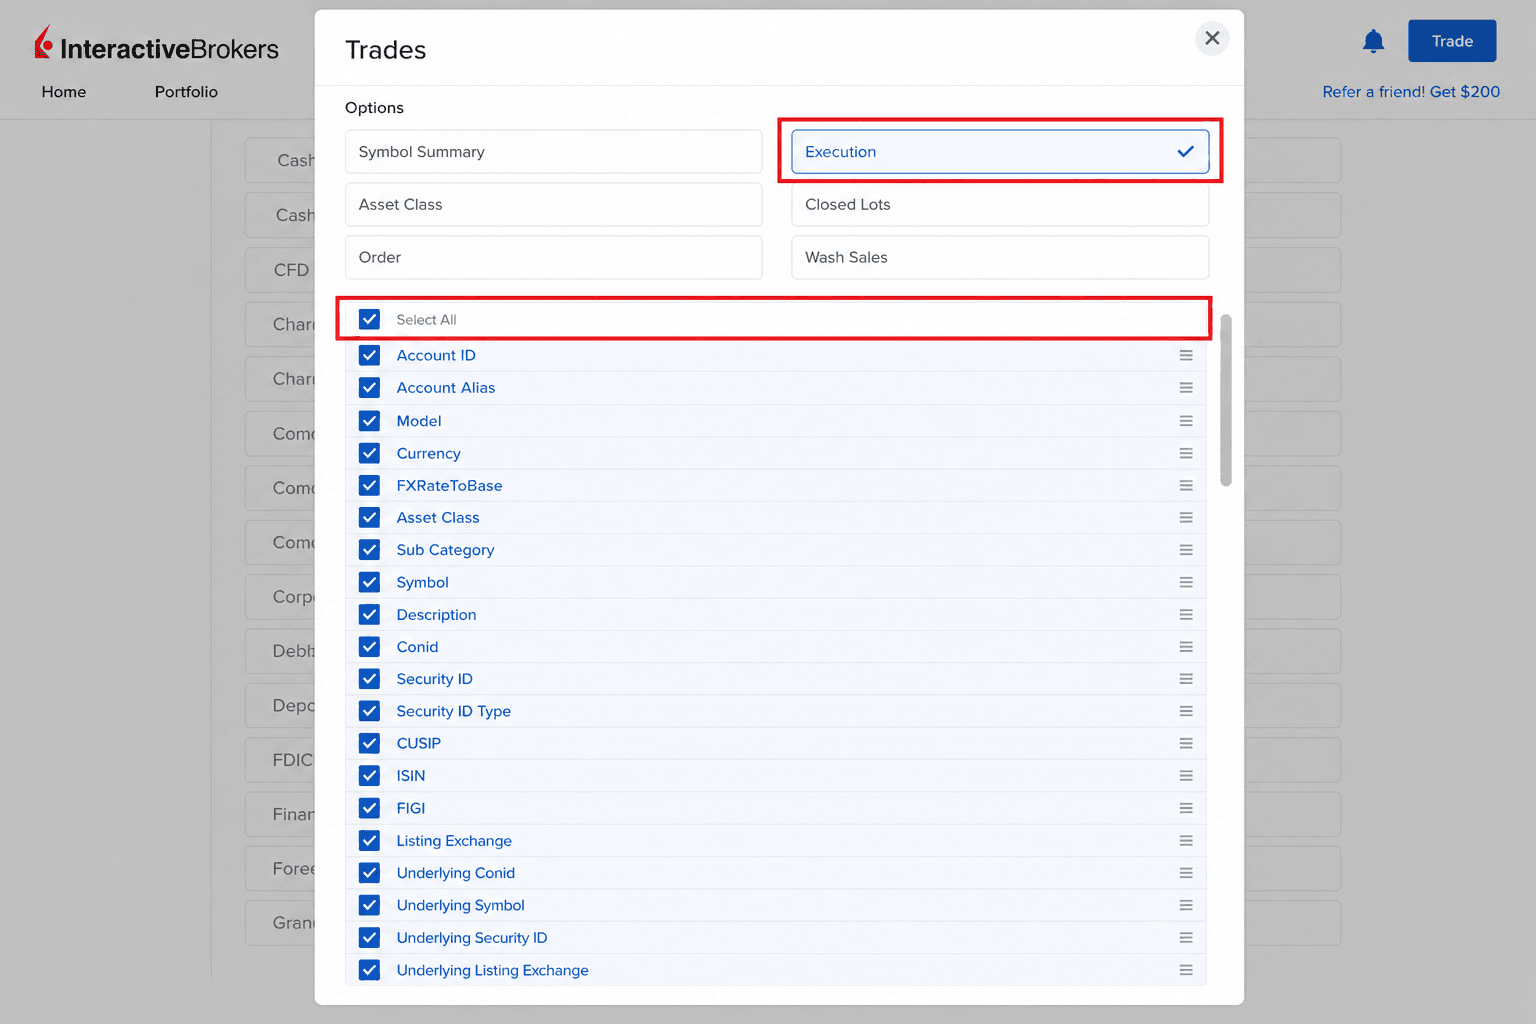Click the drag handle for Account ID

(x=1186, y=355)
